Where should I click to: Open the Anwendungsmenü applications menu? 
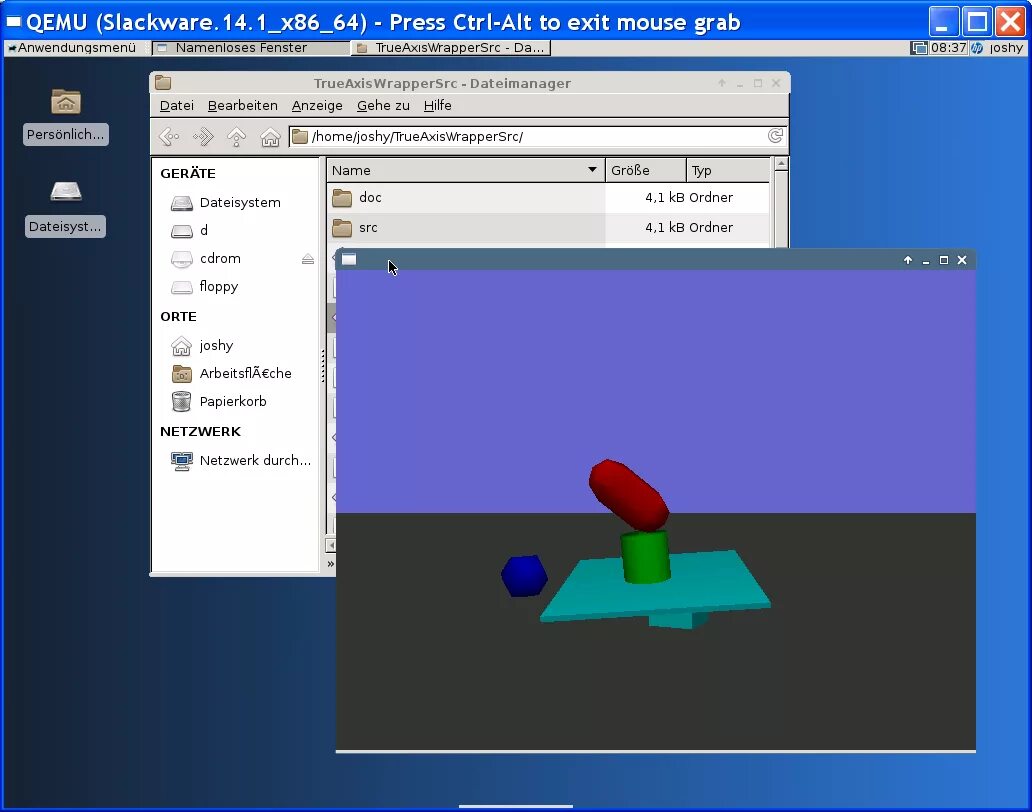[x=72, y=47]
